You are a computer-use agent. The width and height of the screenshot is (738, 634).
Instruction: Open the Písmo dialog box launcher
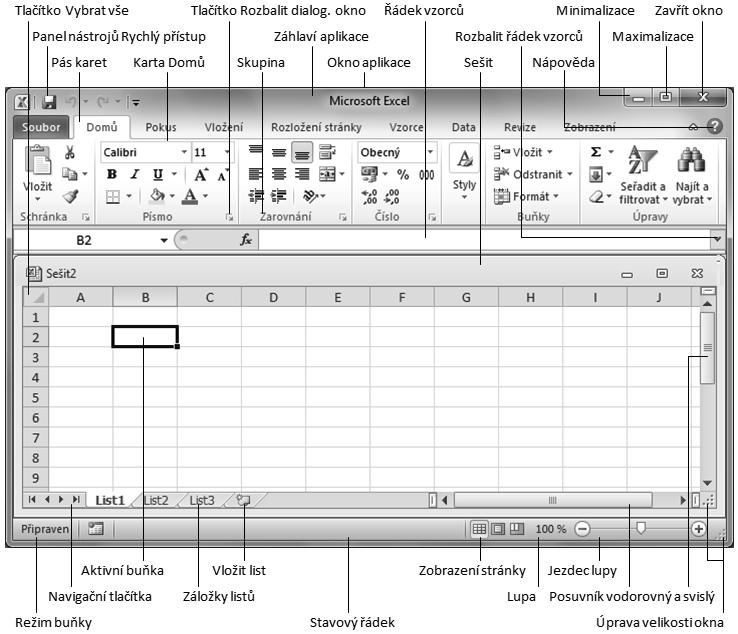[229, 217]
